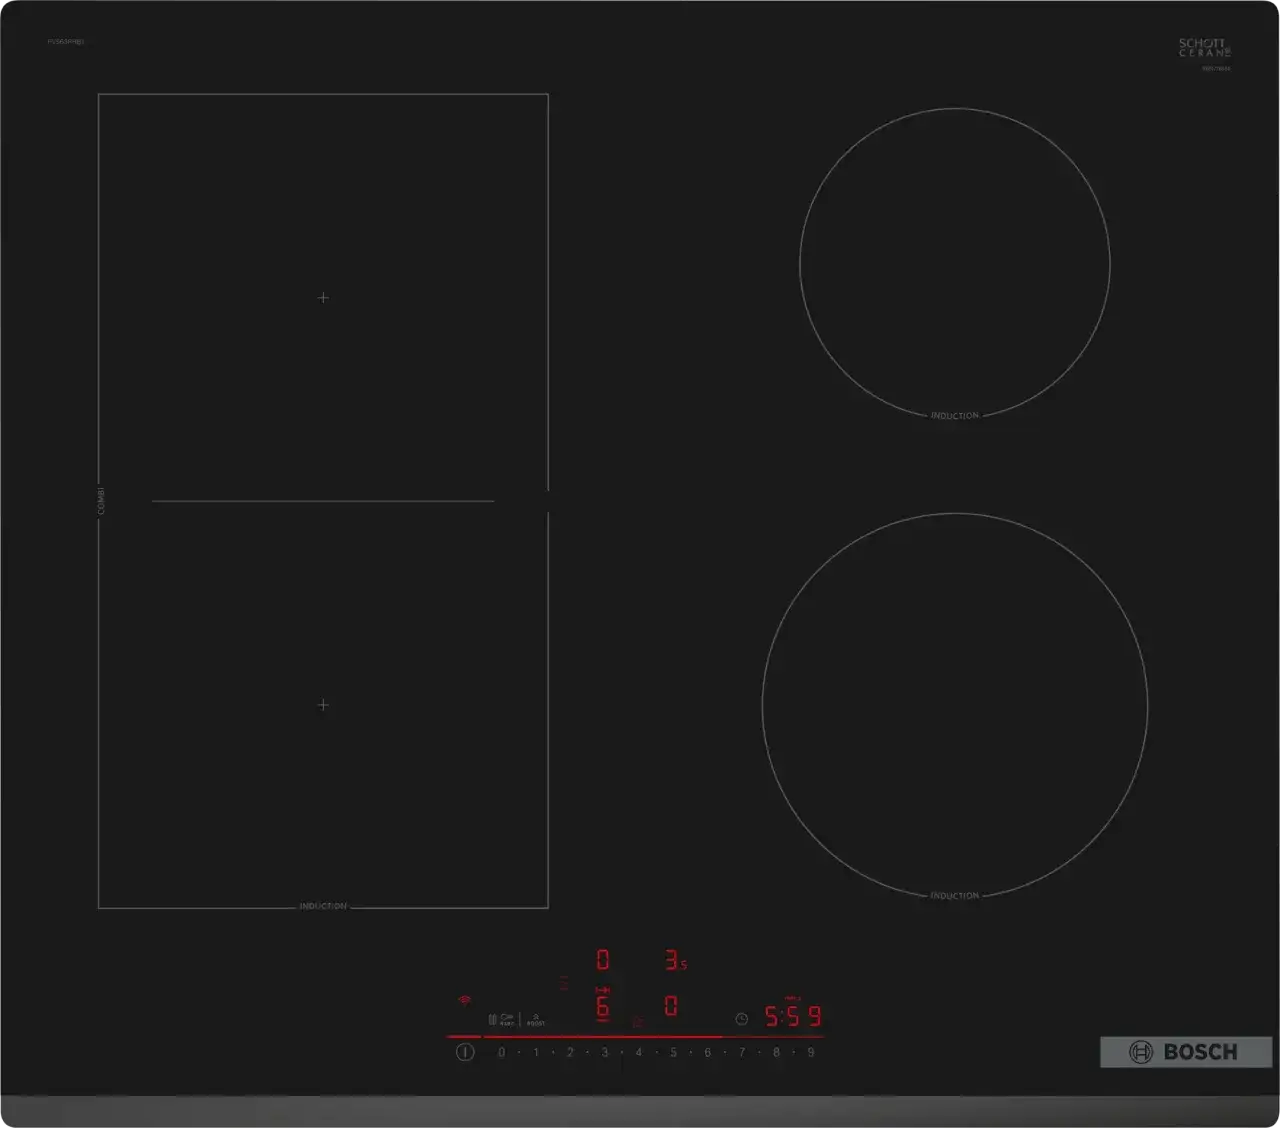Image resolution: width=1280 pixels, height=1128 pixels.
Task: Tap the red Wi-Fi Home Connect indicator
Action: coord(465,1000)
